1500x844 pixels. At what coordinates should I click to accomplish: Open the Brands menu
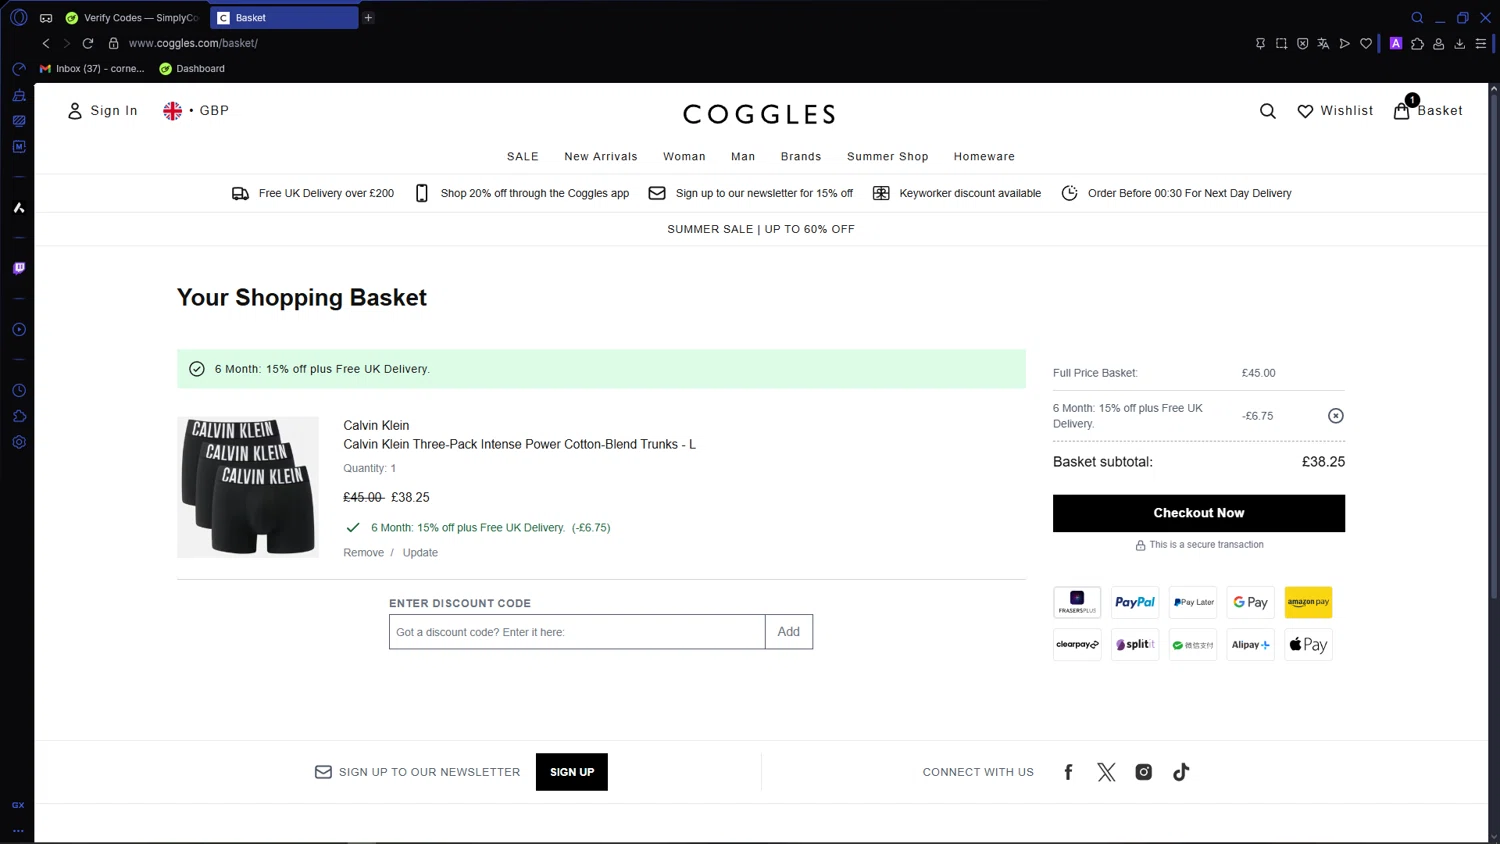click(801, 157)
